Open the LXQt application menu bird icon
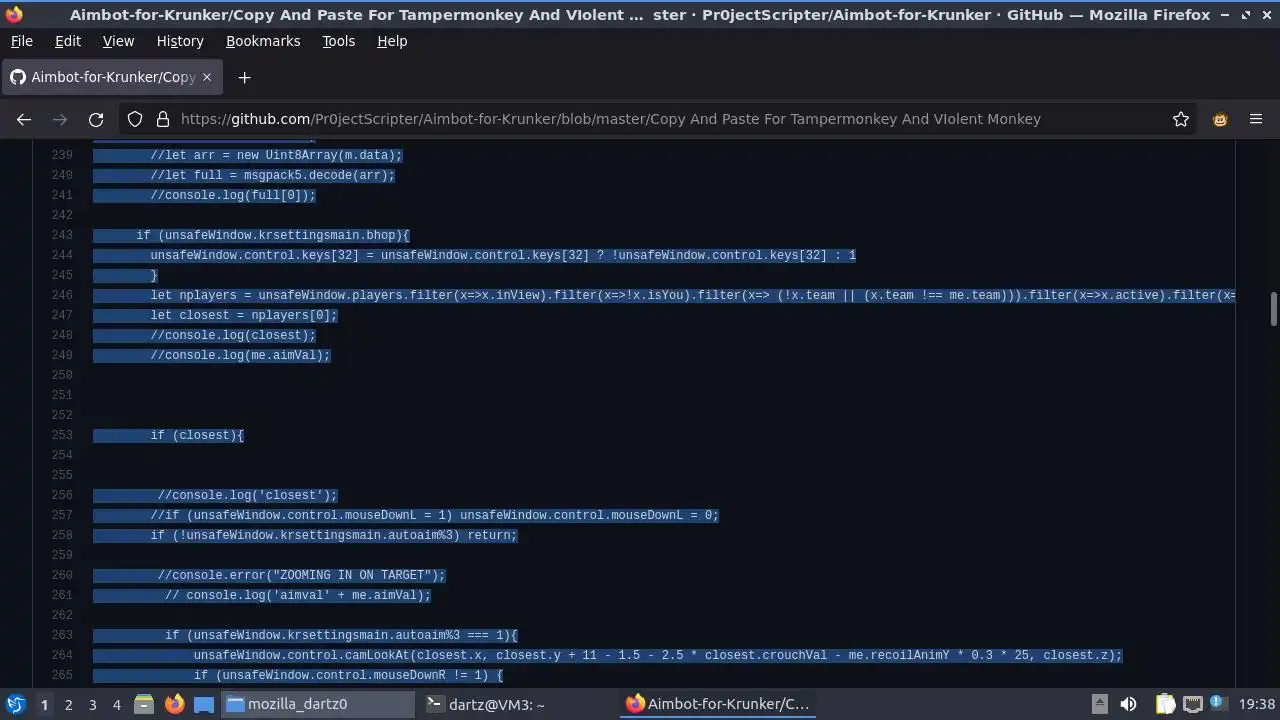This screenshot has width=1280, height=720. [16, 704]
